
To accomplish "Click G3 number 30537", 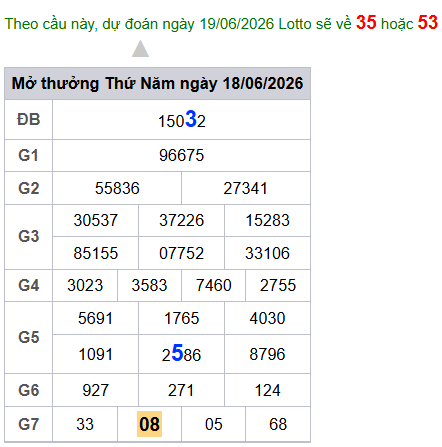I will [96, 220].
